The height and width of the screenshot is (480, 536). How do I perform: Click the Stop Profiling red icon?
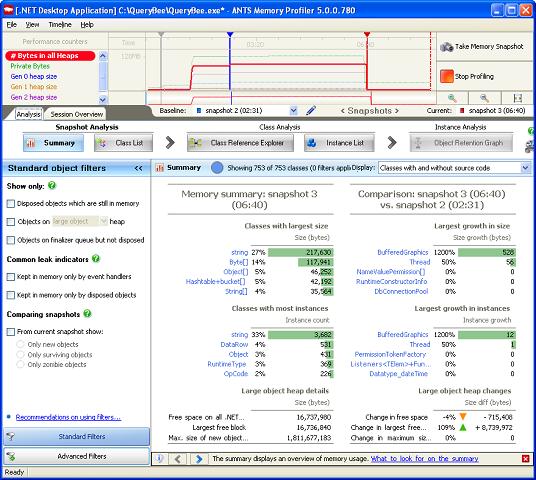click(x=446, y=76)
